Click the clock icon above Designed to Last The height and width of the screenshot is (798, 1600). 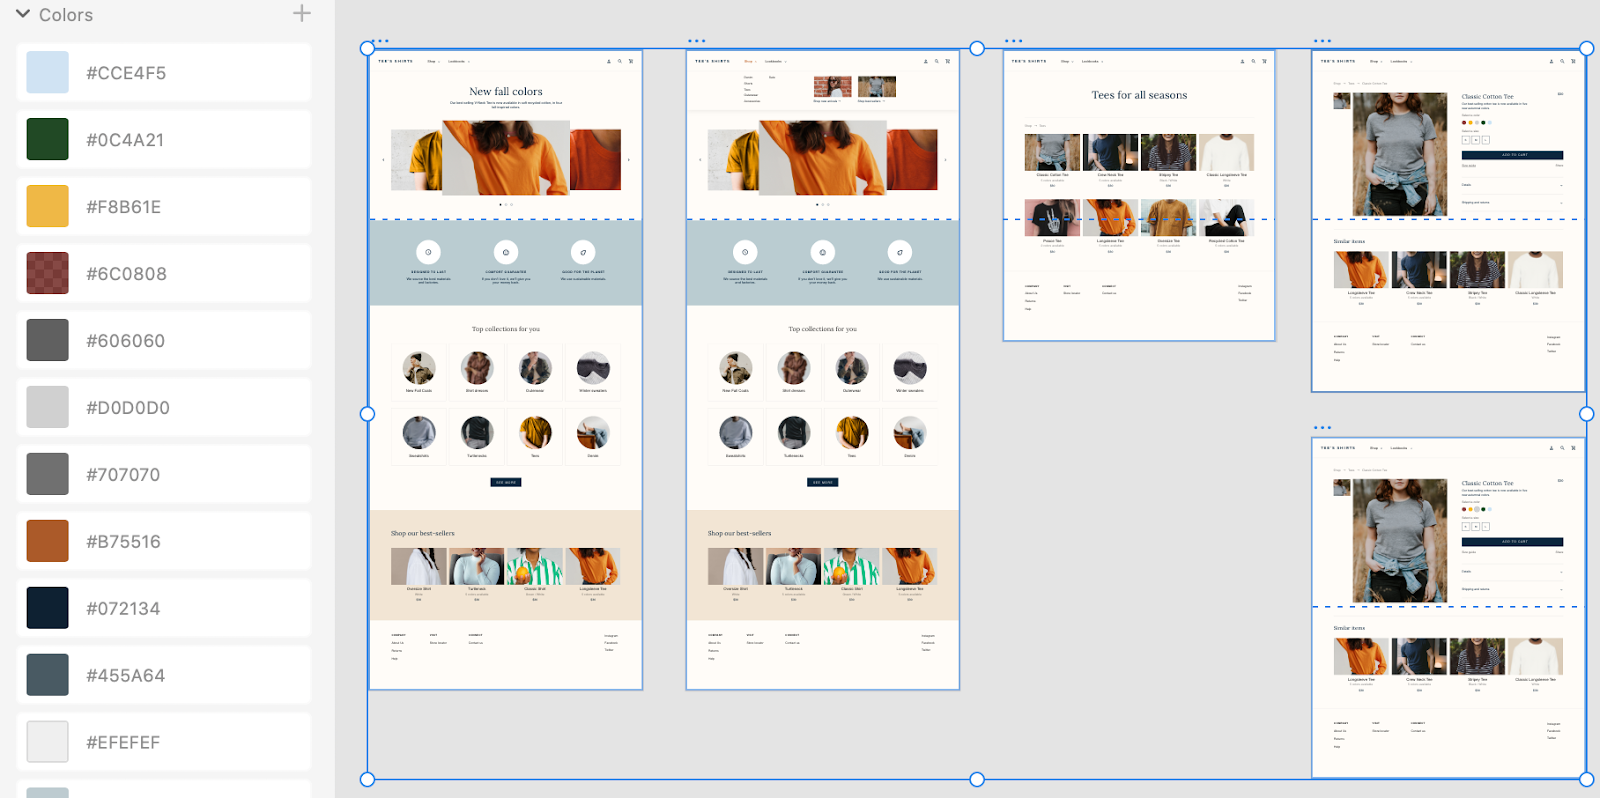click(428, 252)
